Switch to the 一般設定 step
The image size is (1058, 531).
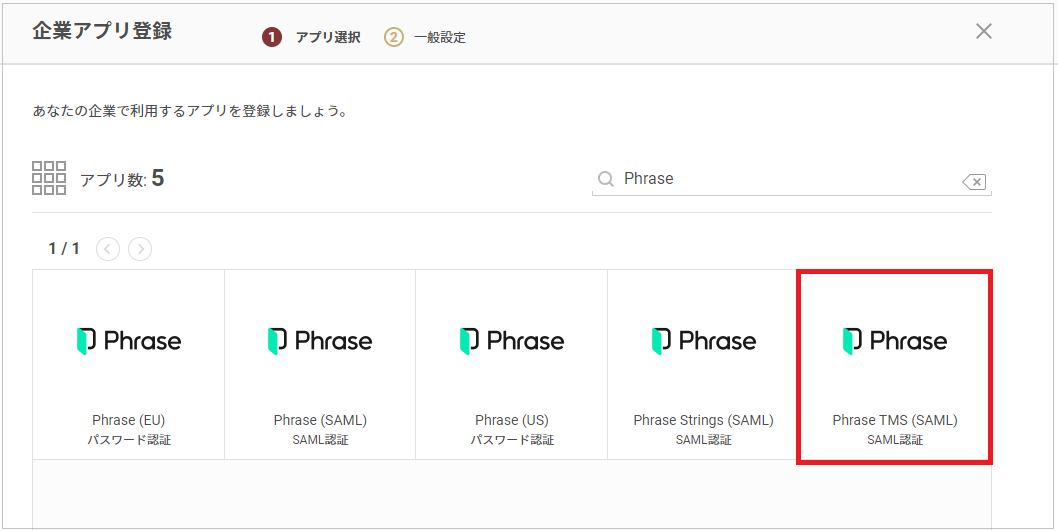point(440,38)
